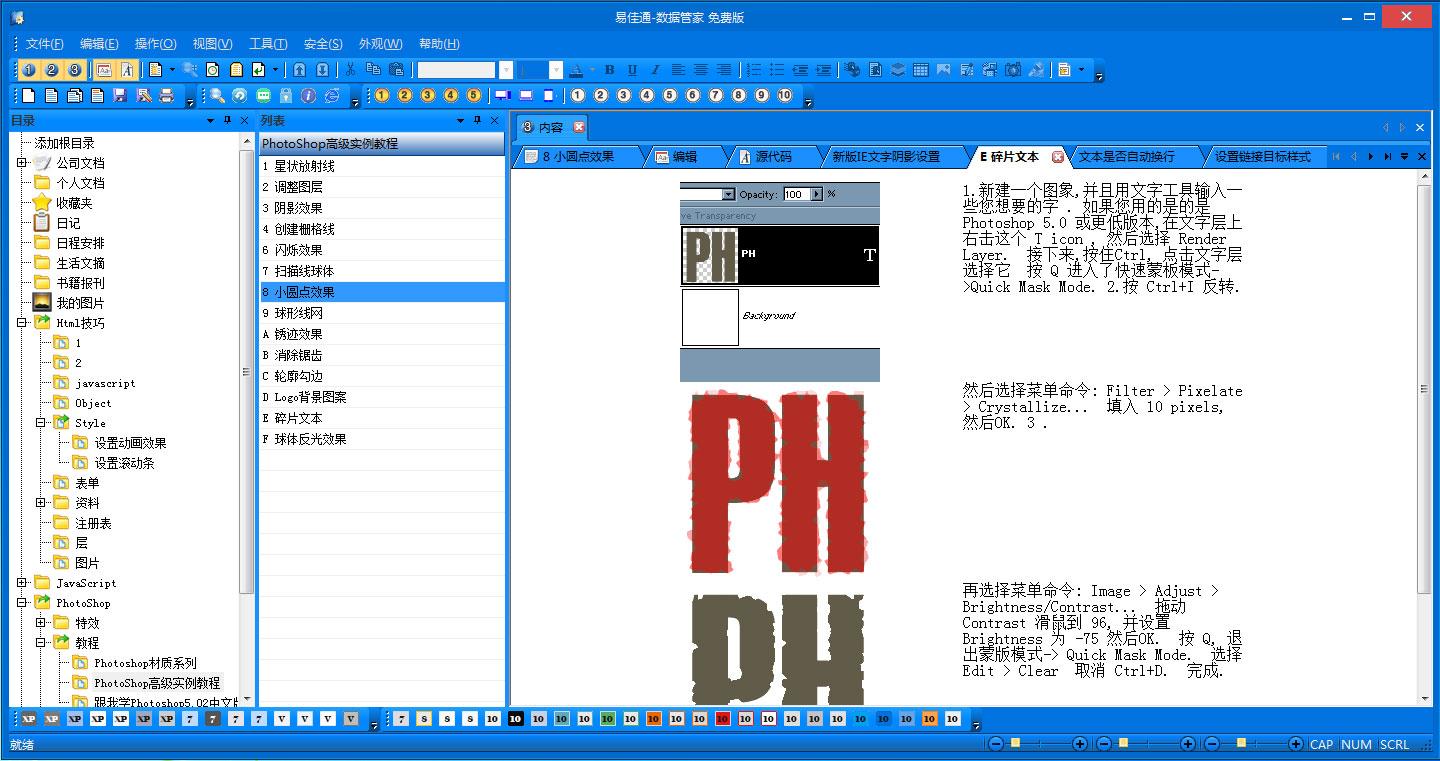Click the black highlighted 10 style icon
This screenshot has width=1440, height=761.
(x=515, y=719)
